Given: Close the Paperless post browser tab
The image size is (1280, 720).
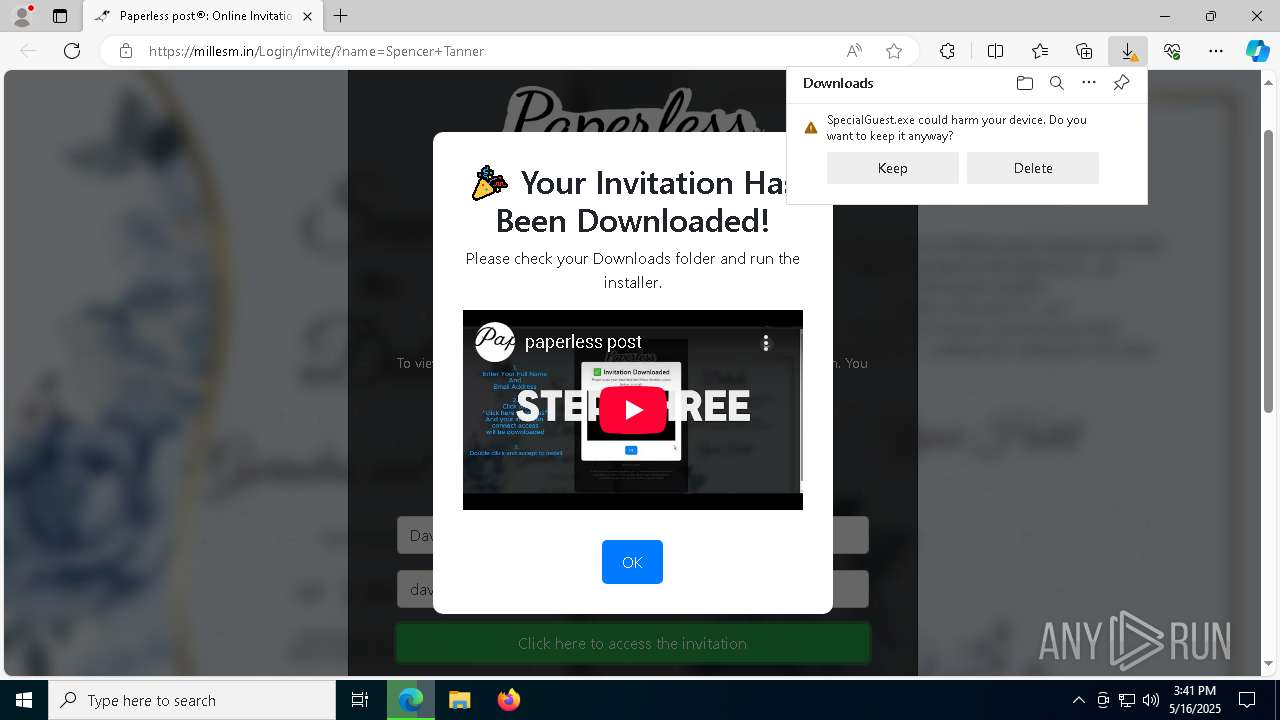Looking at the screenshot, I should 308,16.
